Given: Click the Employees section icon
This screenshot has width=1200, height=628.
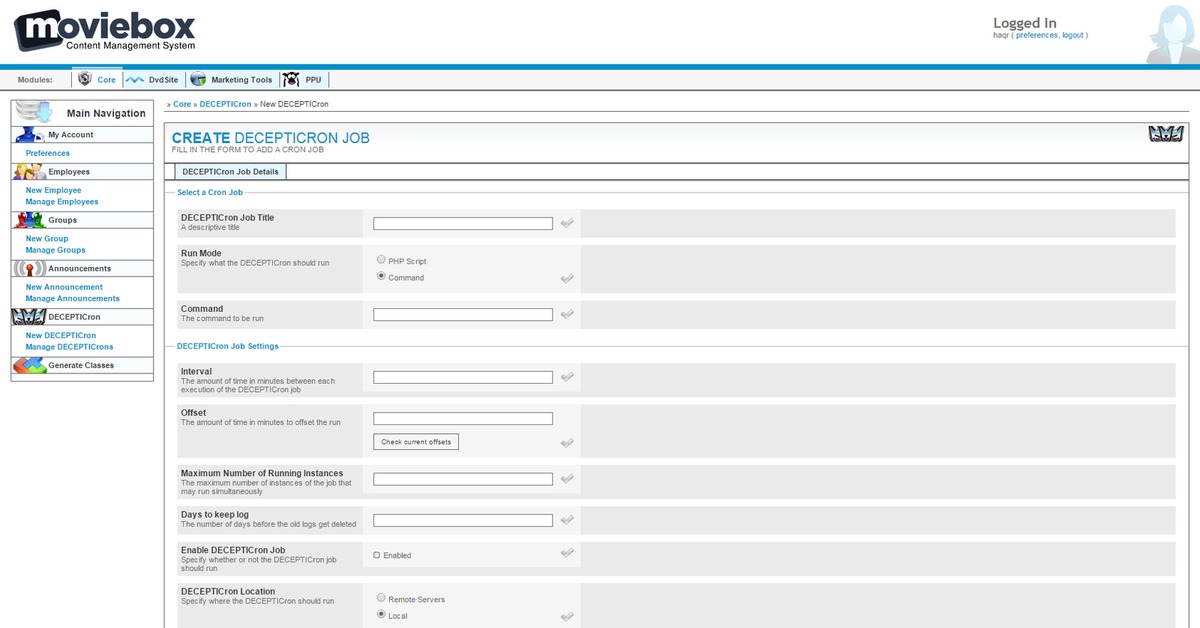Looking at the screenshot, I should [x=29, y=172].
